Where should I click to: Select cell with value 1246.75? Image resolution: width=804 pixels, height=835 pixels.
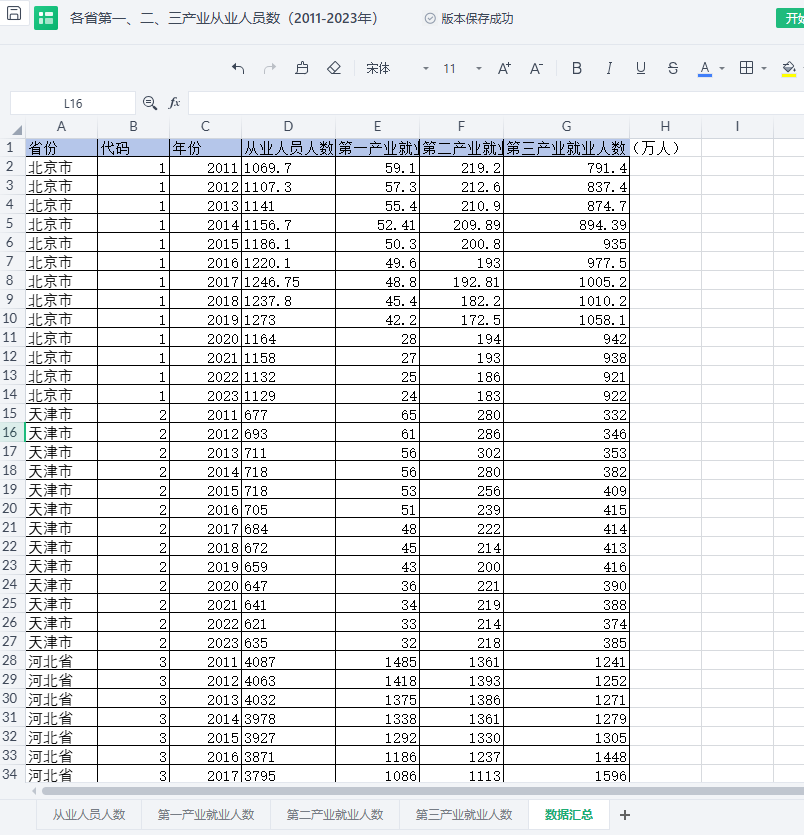tap(288, 282)
